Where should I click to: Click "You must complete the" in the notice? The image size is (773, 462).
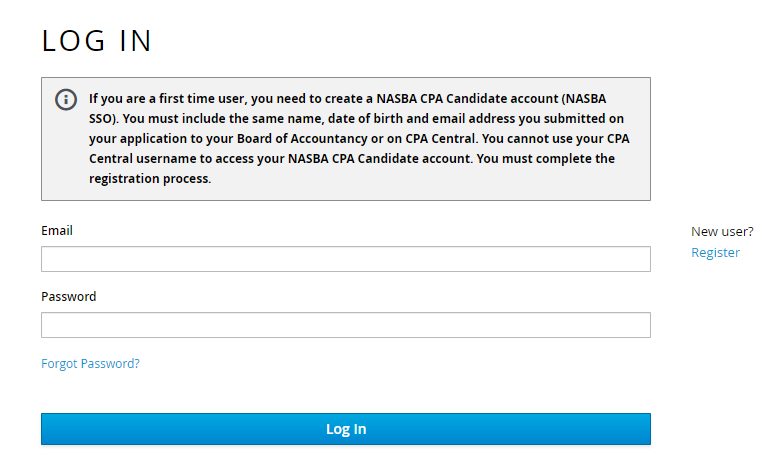(x=546, y=159)
